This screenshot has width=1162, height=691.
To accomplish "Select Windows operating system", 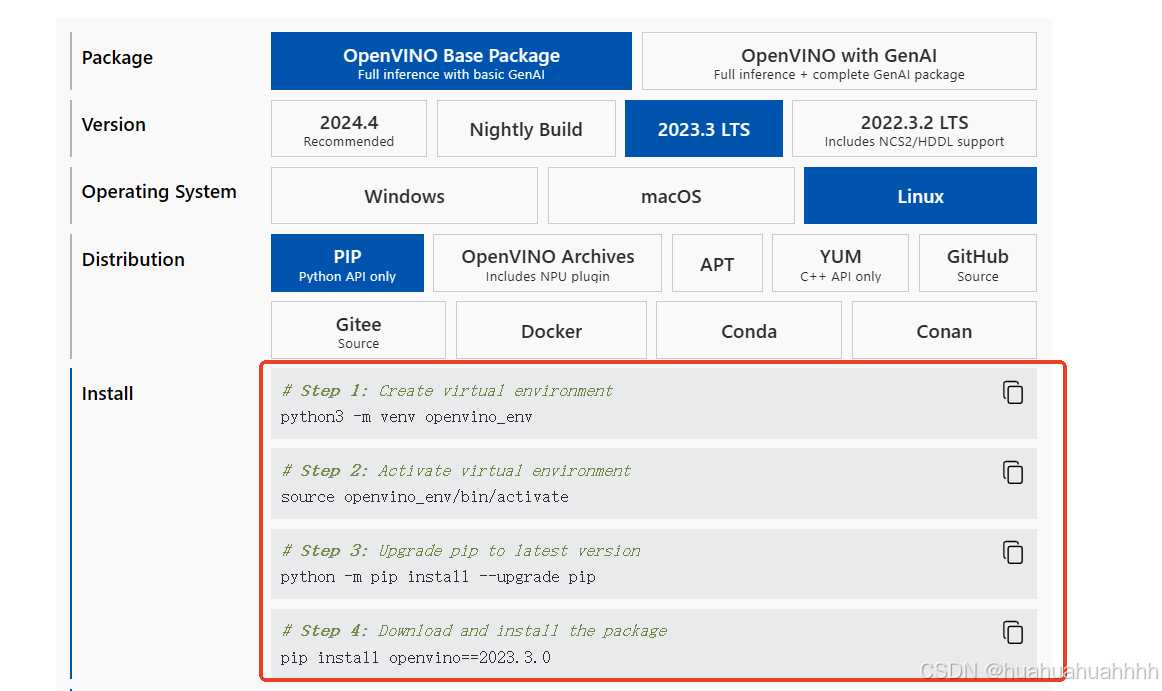I will (x=405, y=196).
